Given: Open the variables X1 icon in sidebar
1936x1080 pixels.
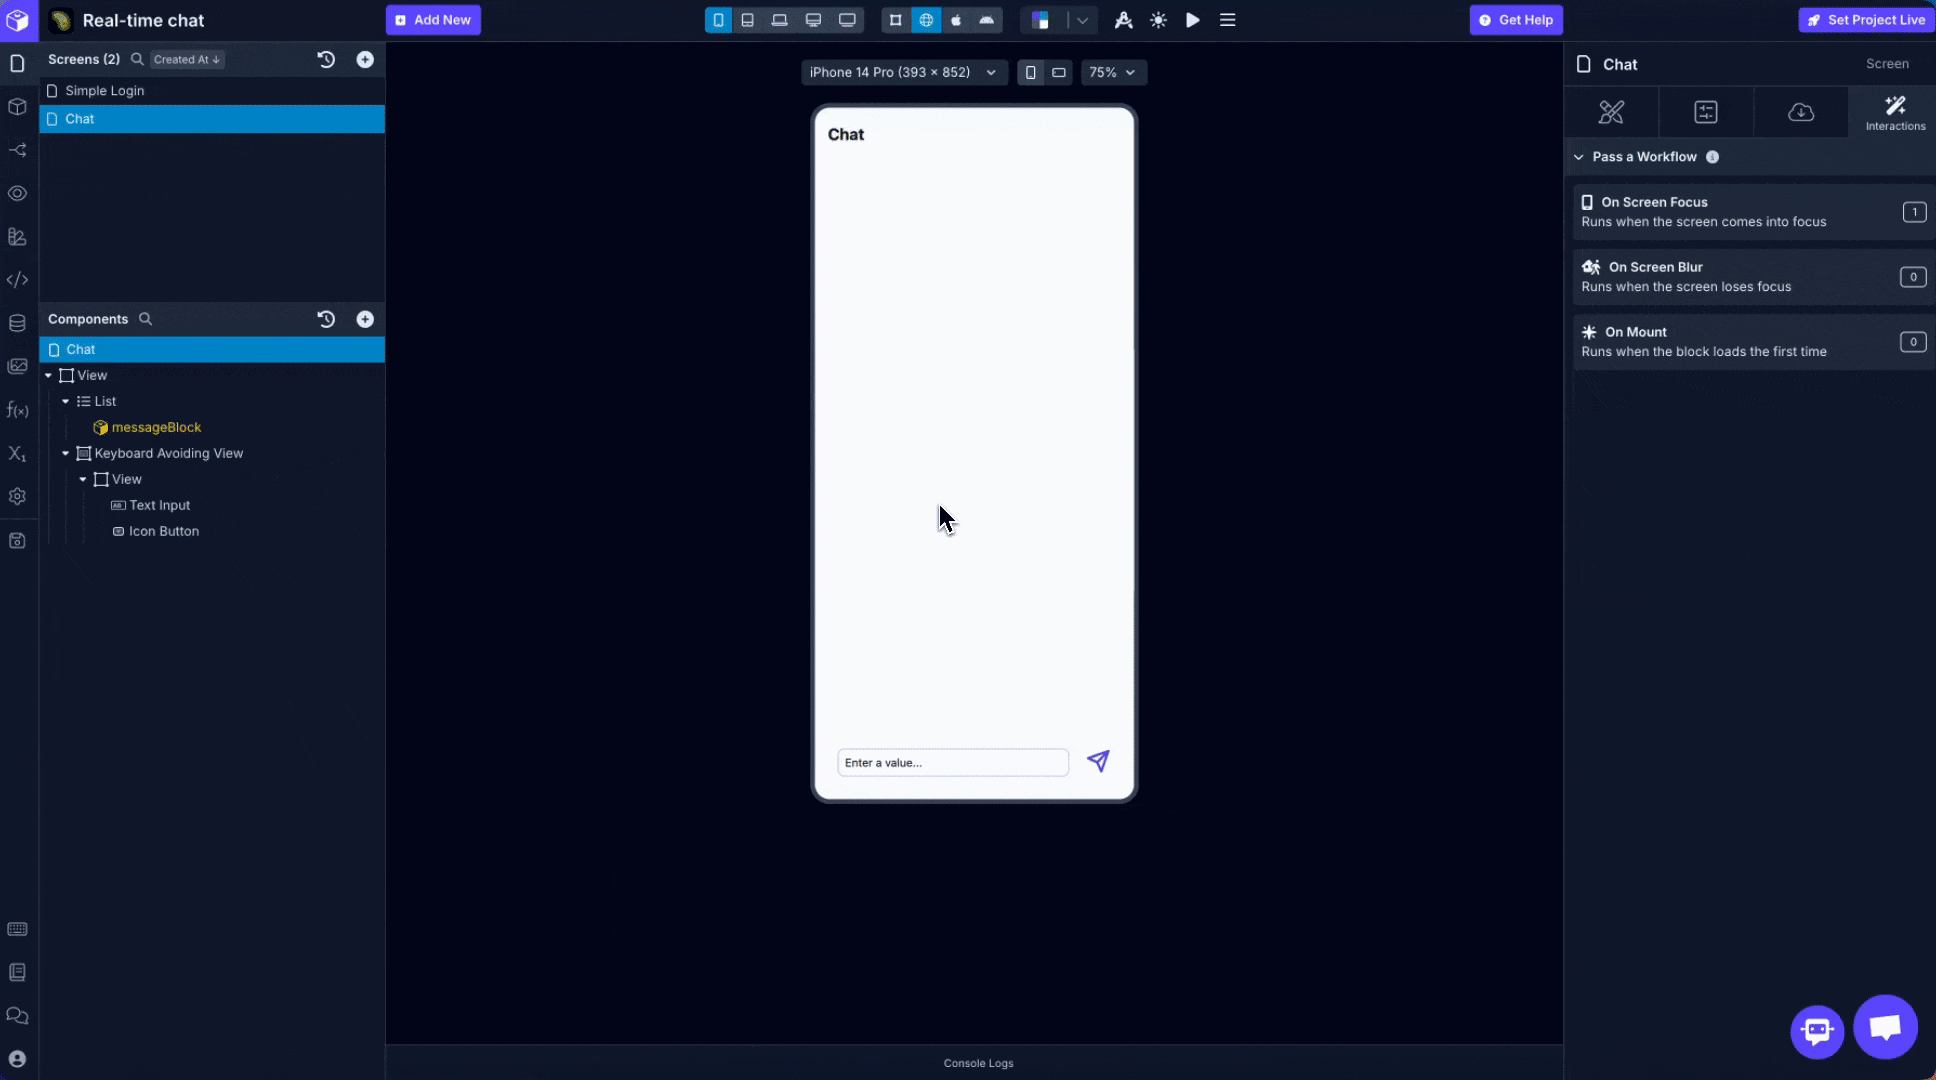Looking at the screenshot, I should coord(17,453).
